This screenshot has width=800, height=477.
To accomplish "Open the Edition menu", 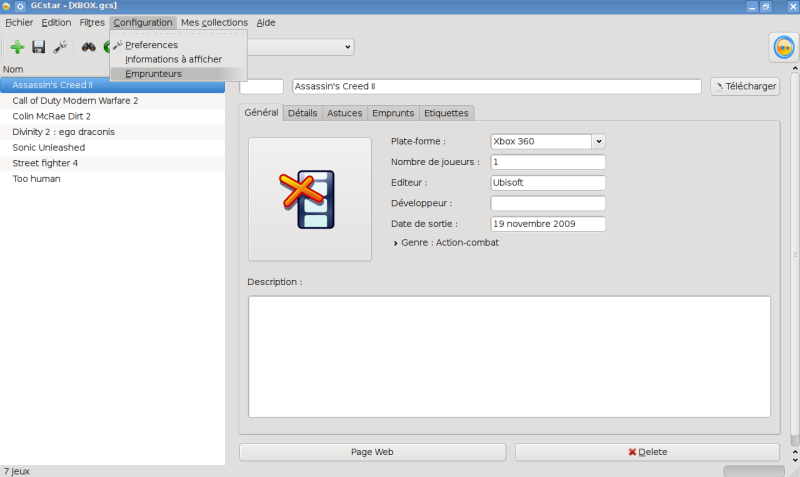I will pos(56,22).
